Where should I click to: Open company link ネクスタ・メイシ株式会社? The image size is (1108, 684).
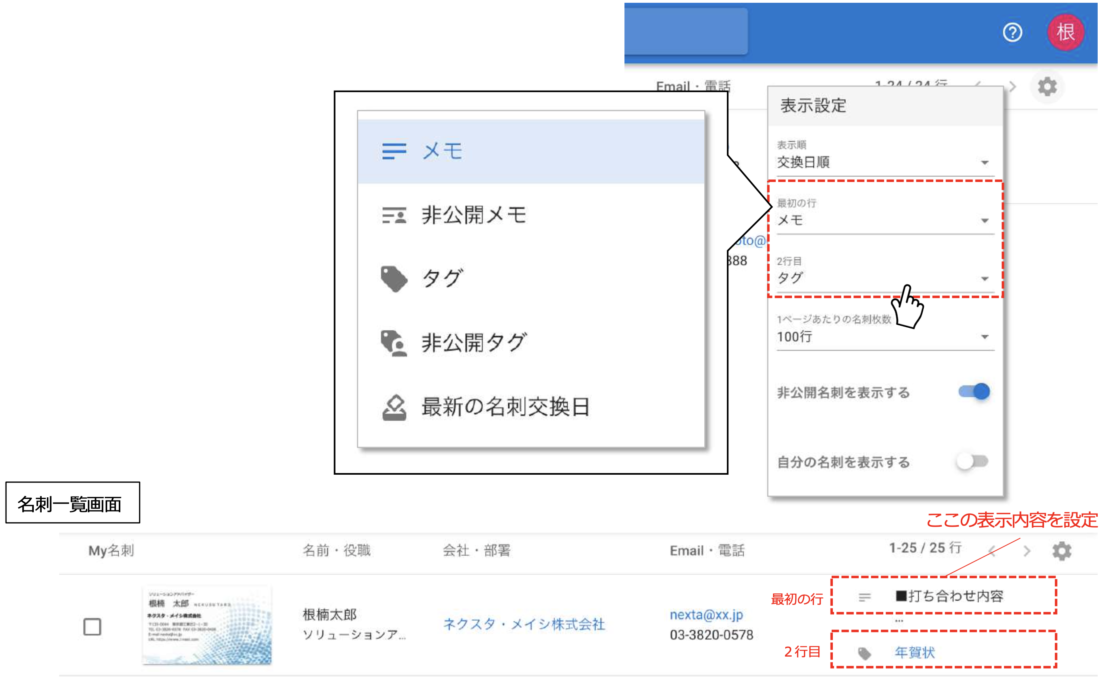click(524, 624)
